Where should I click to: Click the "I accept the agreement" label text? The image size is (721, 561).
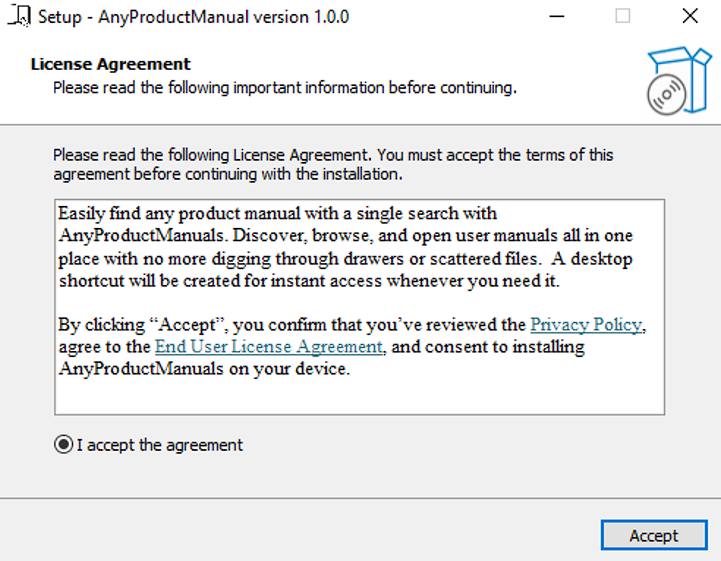160,445
